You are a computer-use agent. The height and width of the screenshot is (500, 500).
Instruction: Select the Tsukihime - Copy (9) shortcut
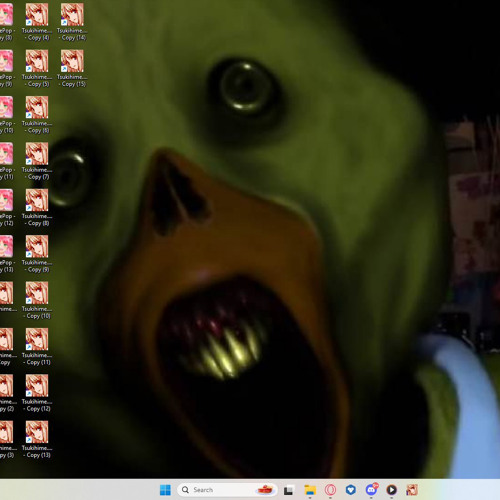click(x=37, y=254)
